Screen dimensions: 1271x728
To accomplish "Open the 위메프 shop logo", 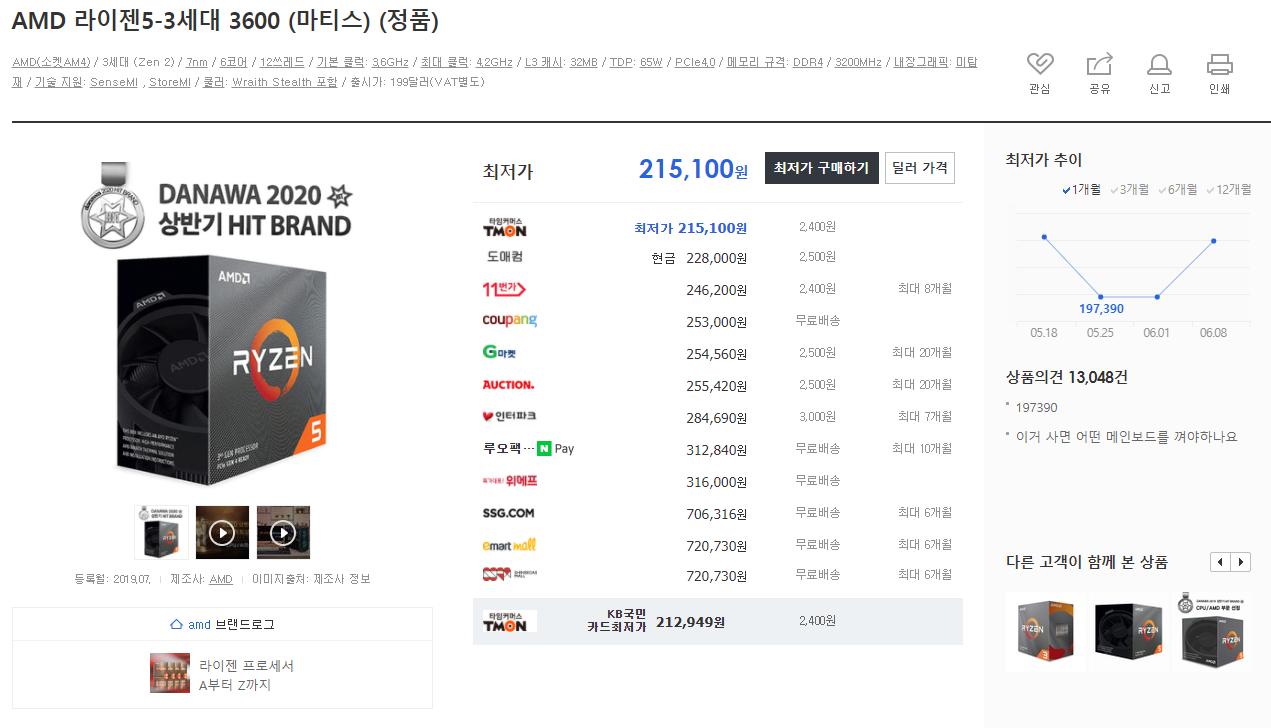I will (510, 480).
